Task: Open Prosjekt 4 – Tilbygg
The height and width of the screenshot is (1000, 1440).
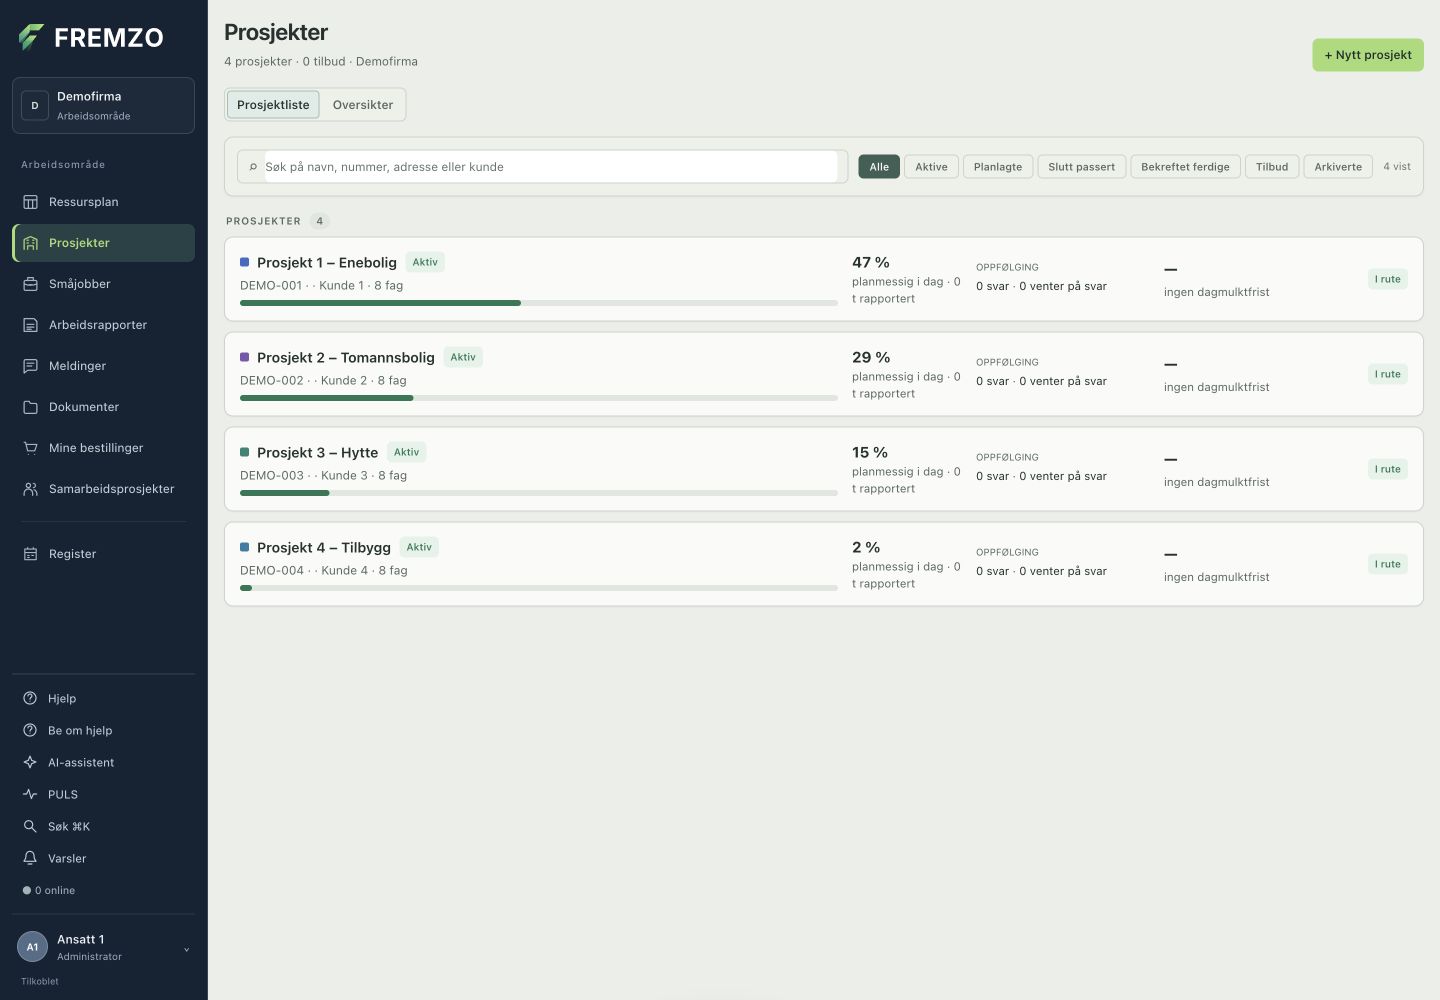Action: point(823,564)
